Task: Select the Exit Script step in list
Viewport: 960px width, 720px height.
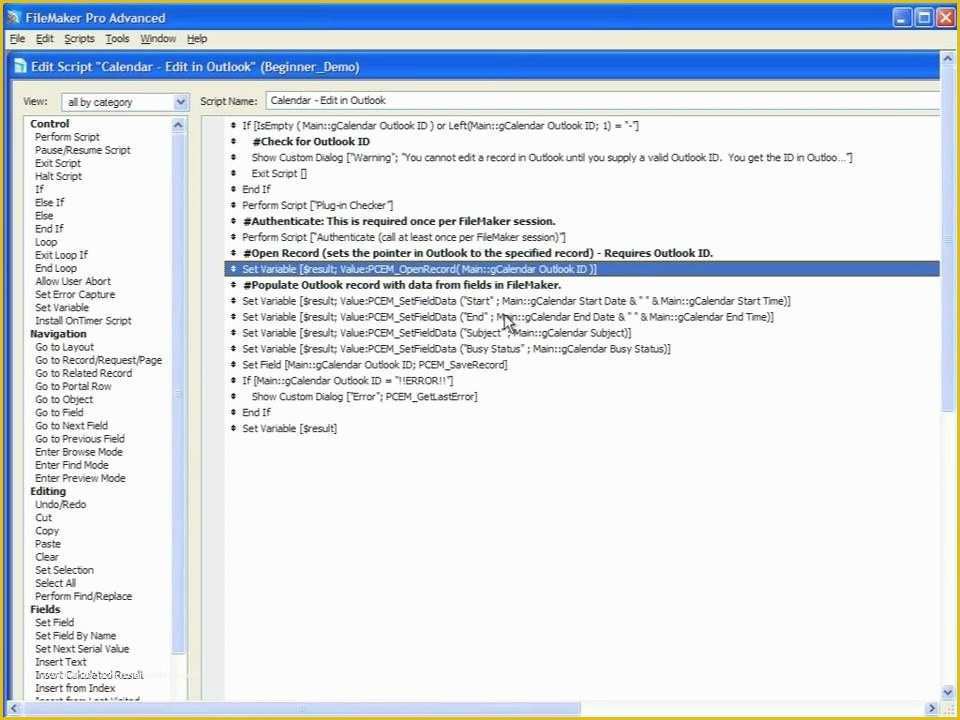Action: click(x=58, y=163)
